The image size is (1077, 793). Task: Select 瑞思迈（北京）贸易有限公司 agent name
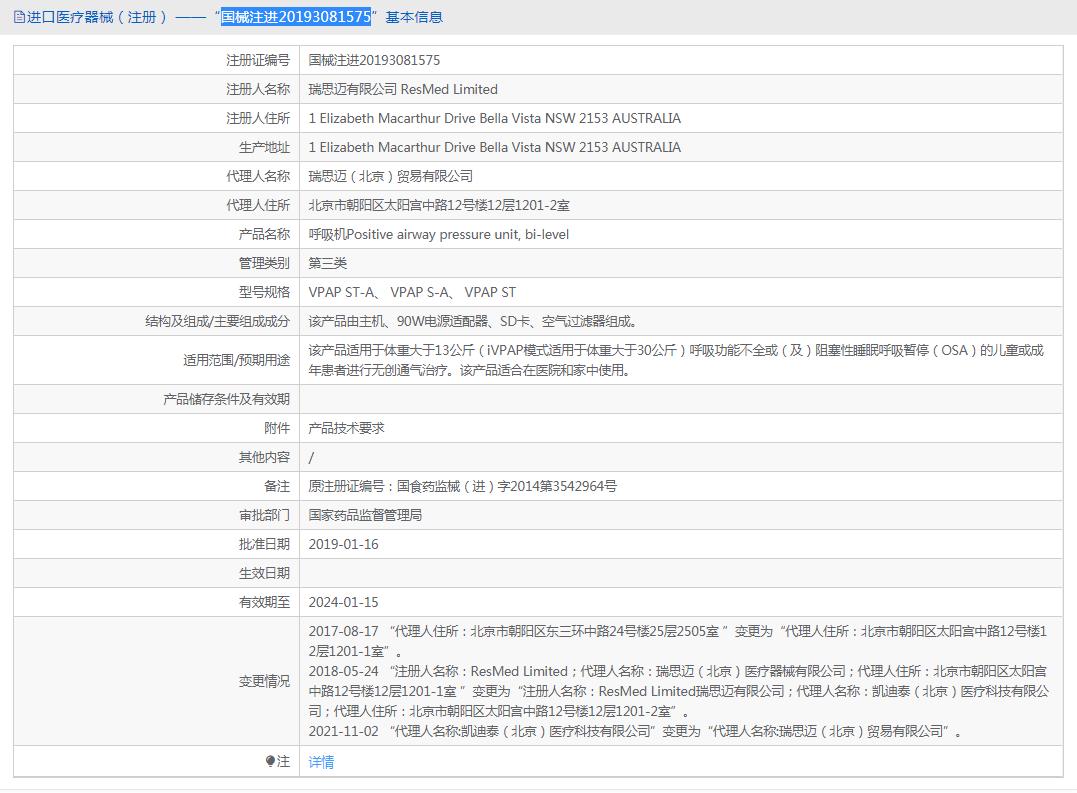(x=391, y=176)
